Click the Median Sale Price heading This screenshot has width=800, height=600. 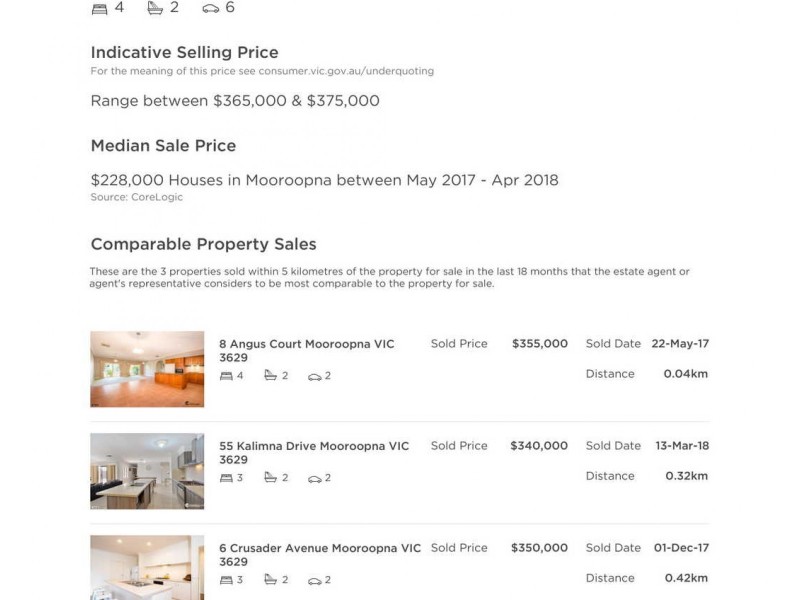pos(163,145)
